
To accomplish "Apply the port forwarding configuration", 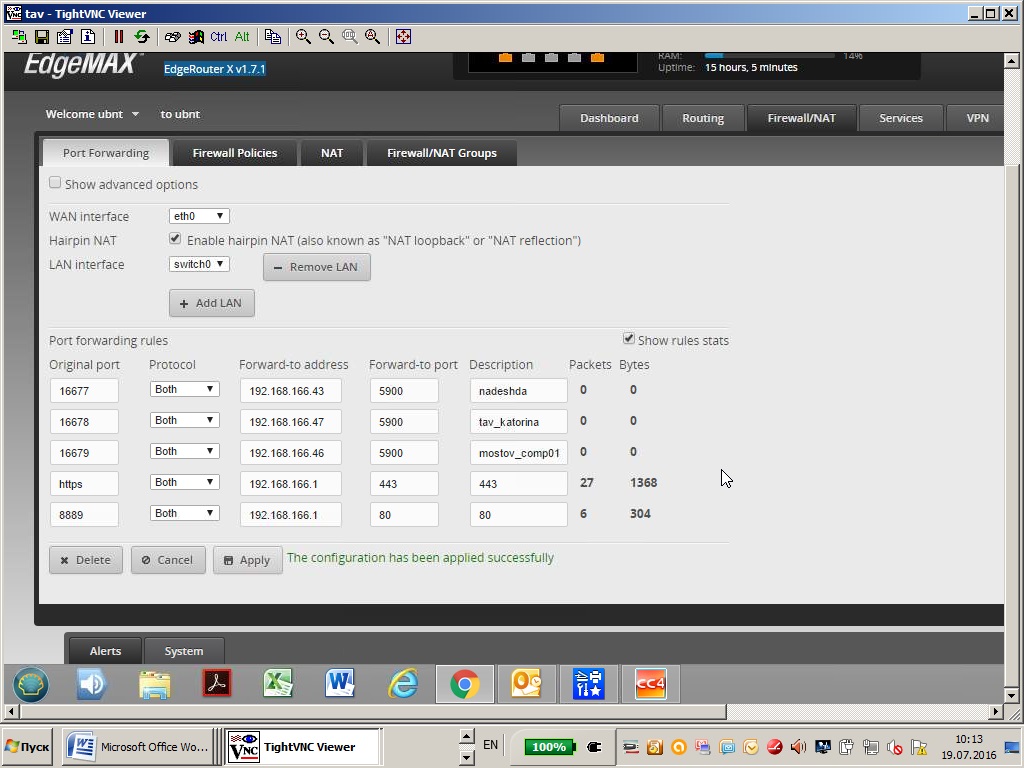I will (248, 560).
